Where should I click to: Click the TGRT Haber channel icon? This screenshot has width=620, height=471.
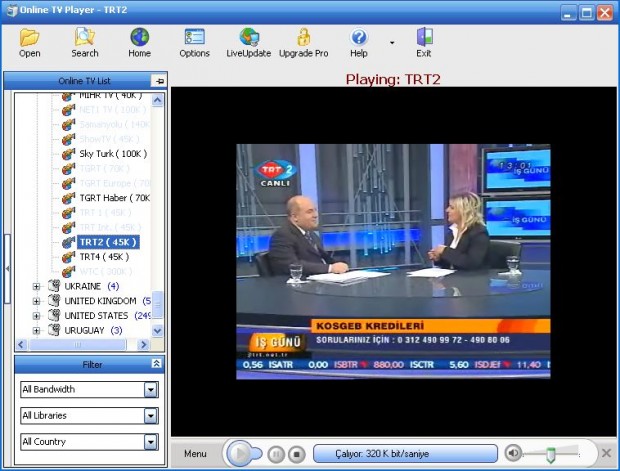[68, 198]
